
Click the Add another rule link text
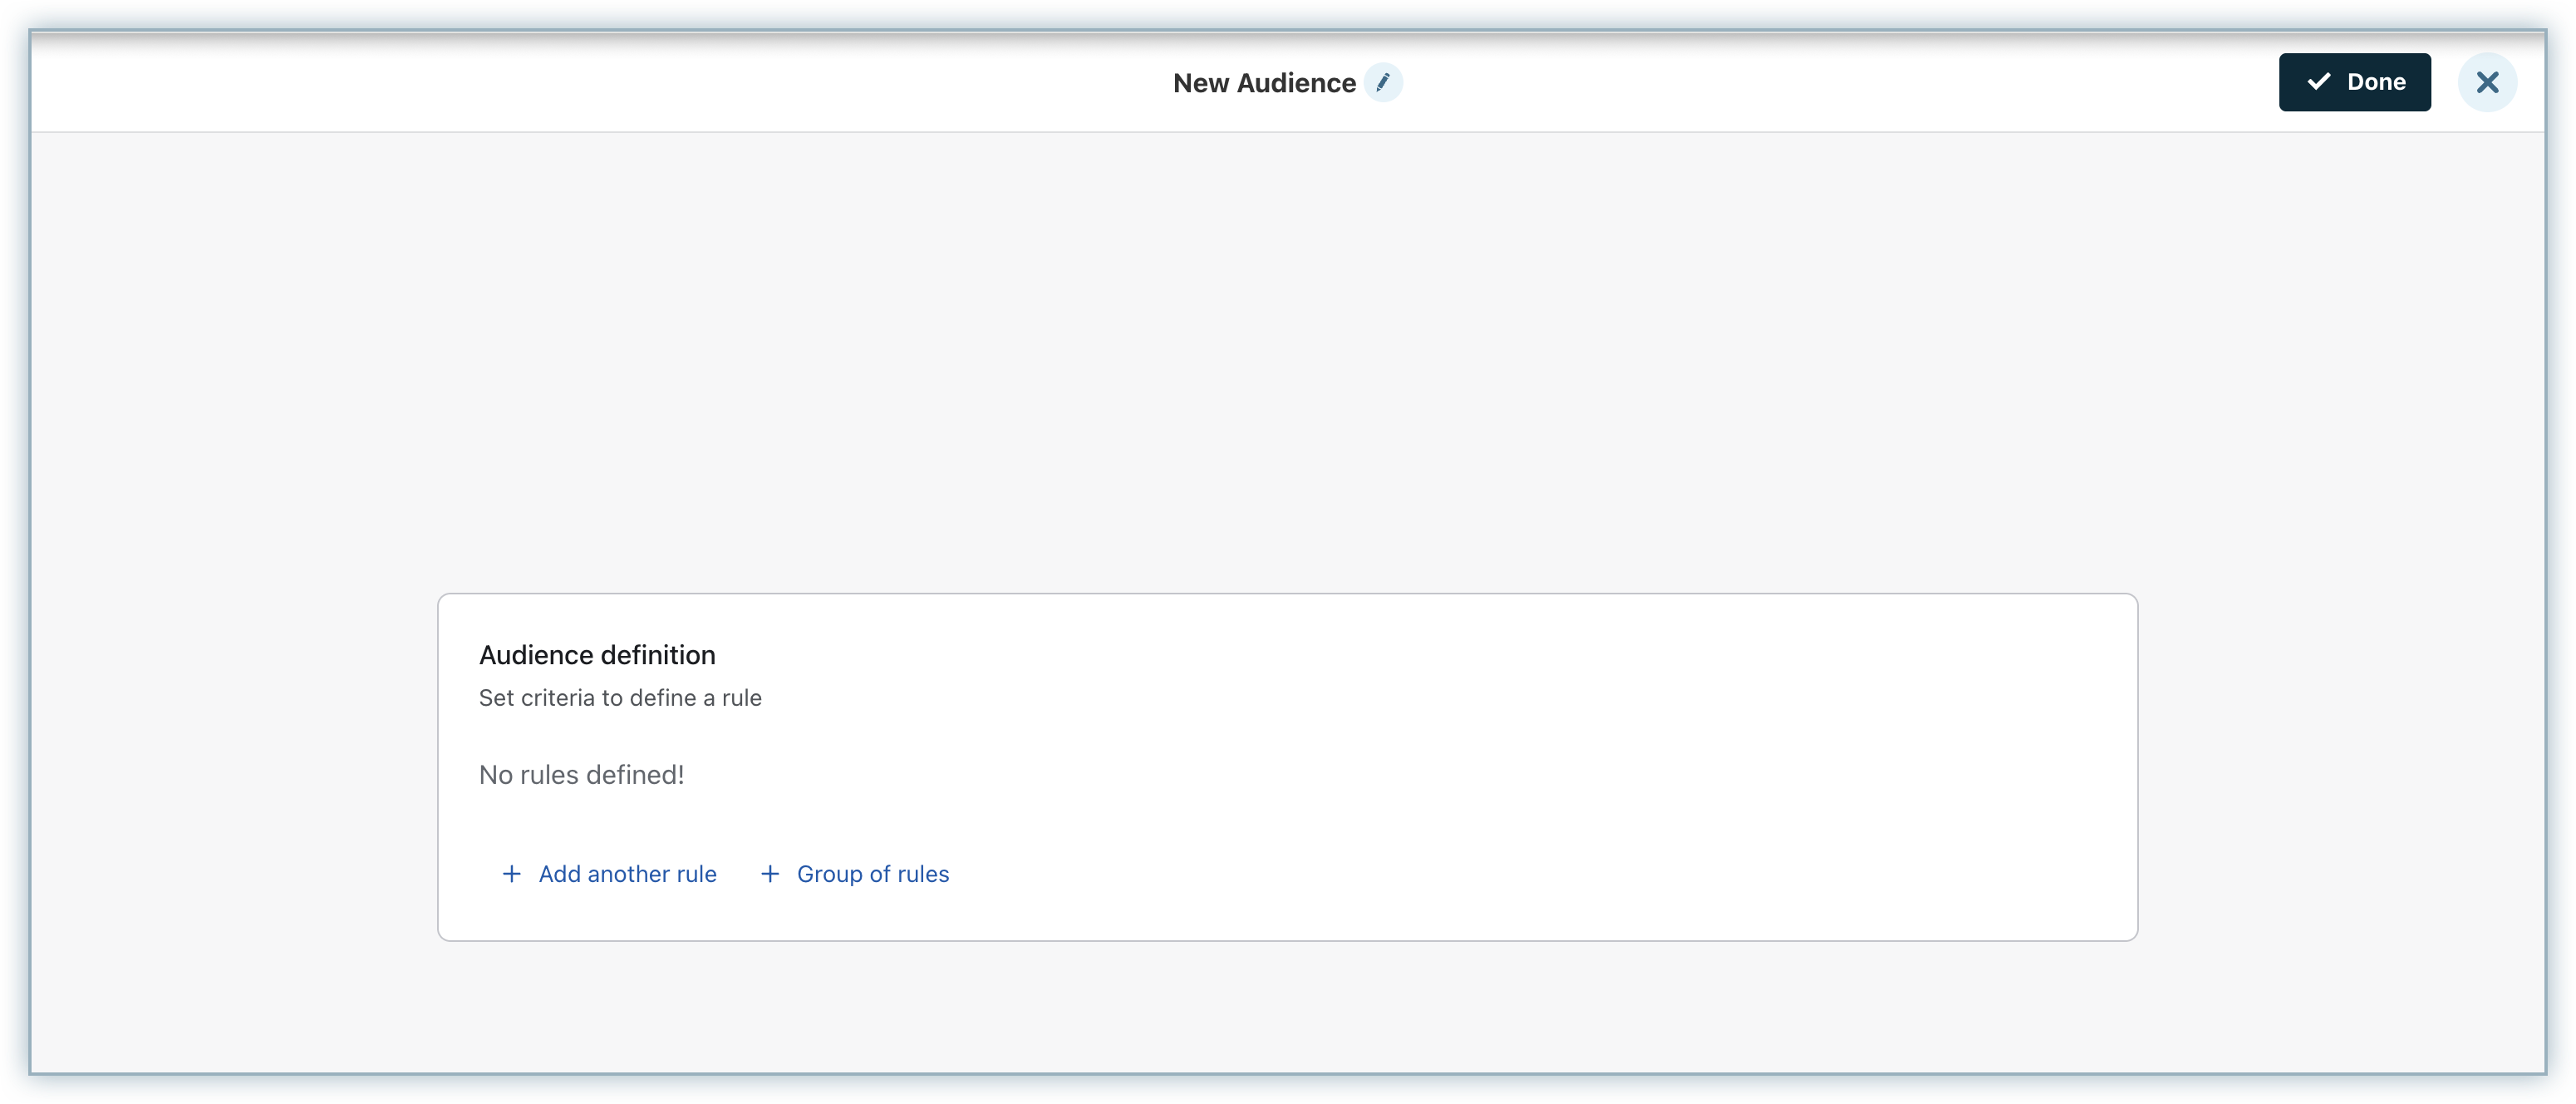[627, 874]
